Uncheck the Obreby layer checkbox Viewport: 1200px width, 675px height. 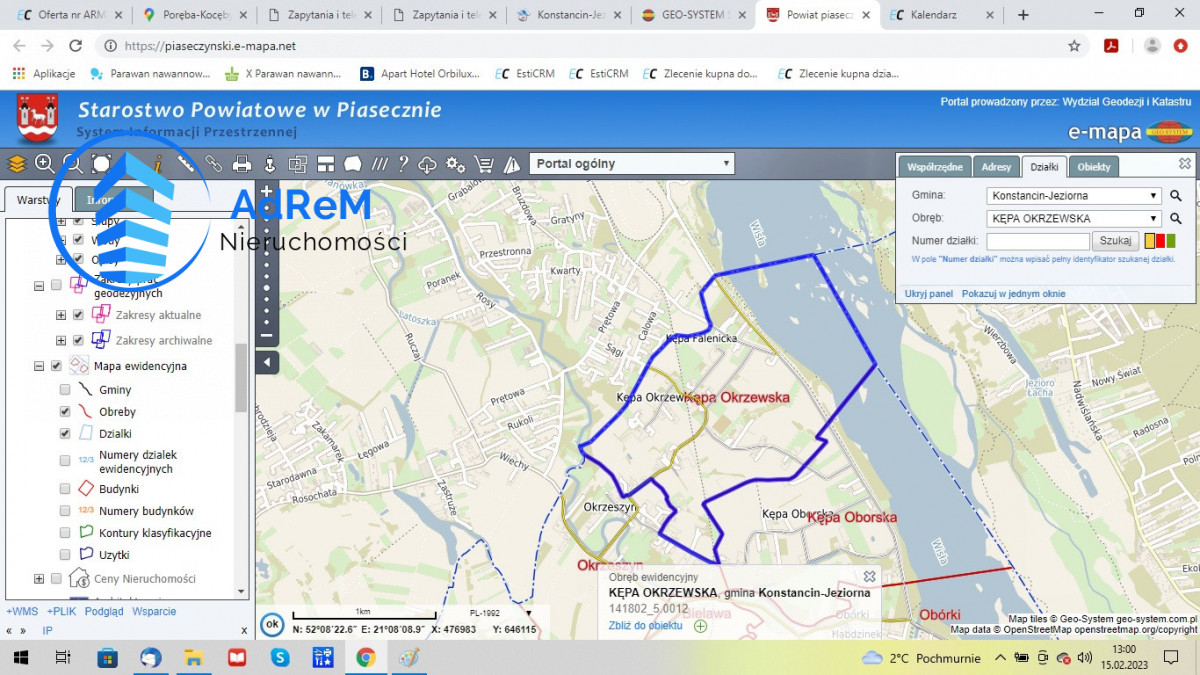point(65,411)
